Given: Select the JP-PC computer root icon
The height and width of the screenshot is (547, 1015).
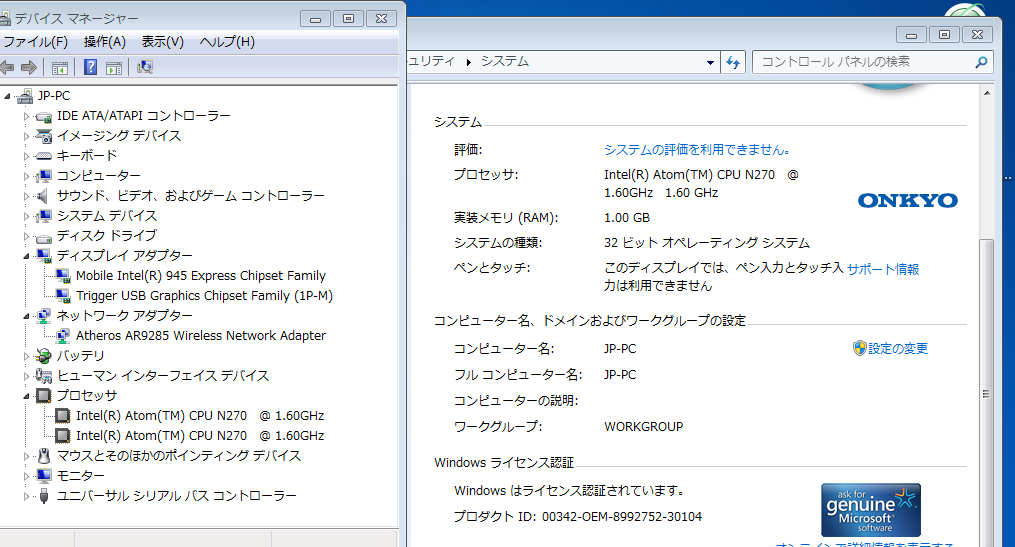Looking at the screenshot, I should click(25, 96).
